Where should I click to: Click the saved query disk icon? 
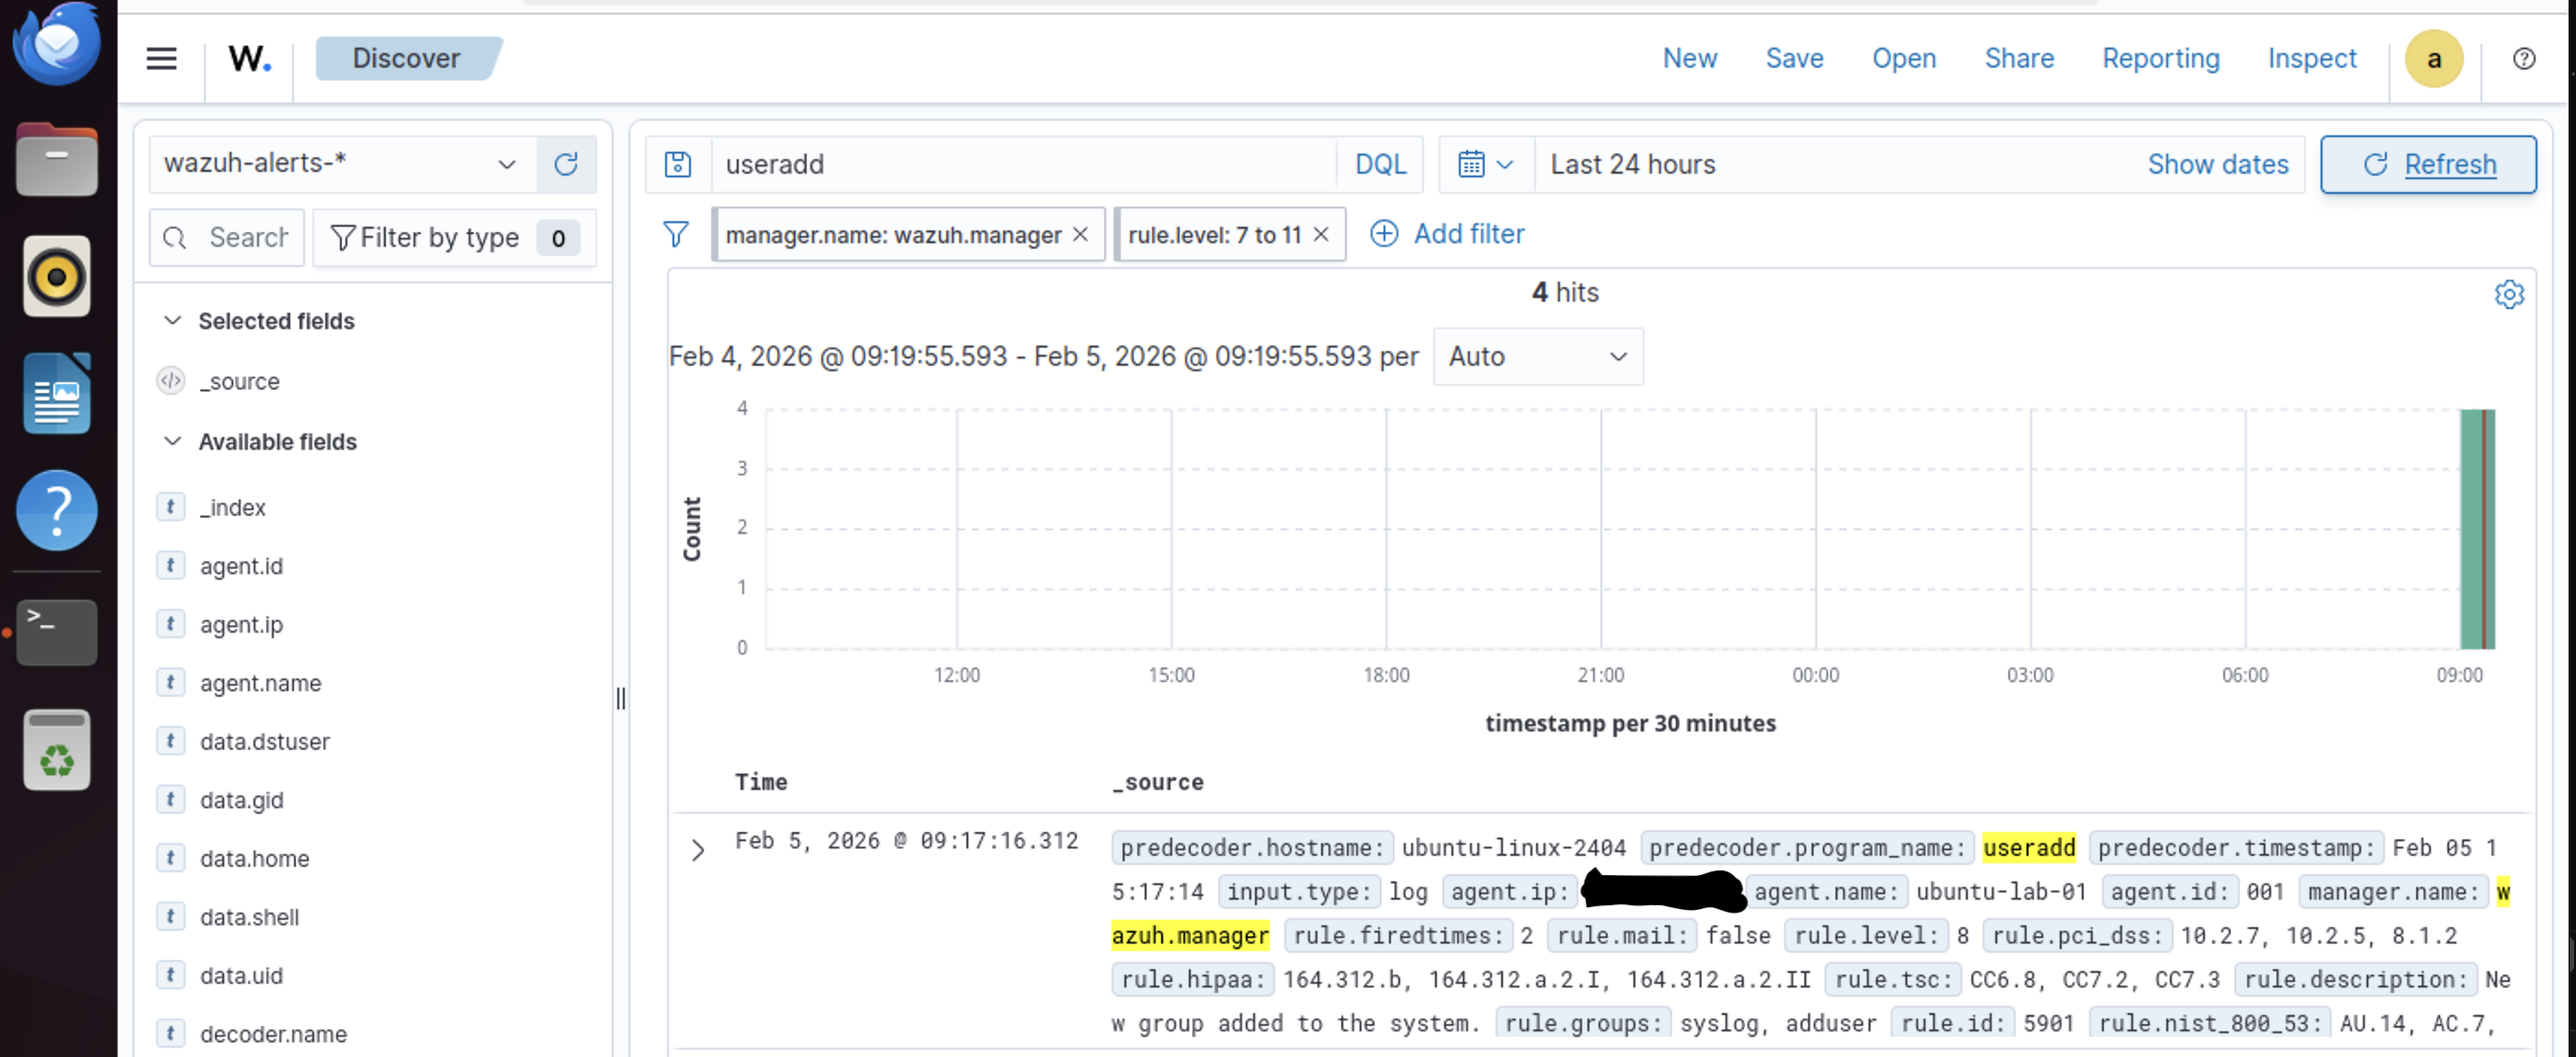[678, 164]
